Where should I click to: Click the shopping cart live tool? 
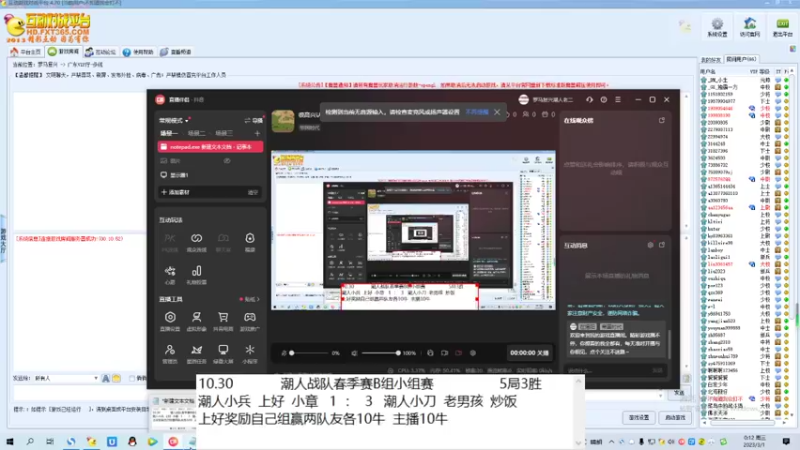(223, 317)
